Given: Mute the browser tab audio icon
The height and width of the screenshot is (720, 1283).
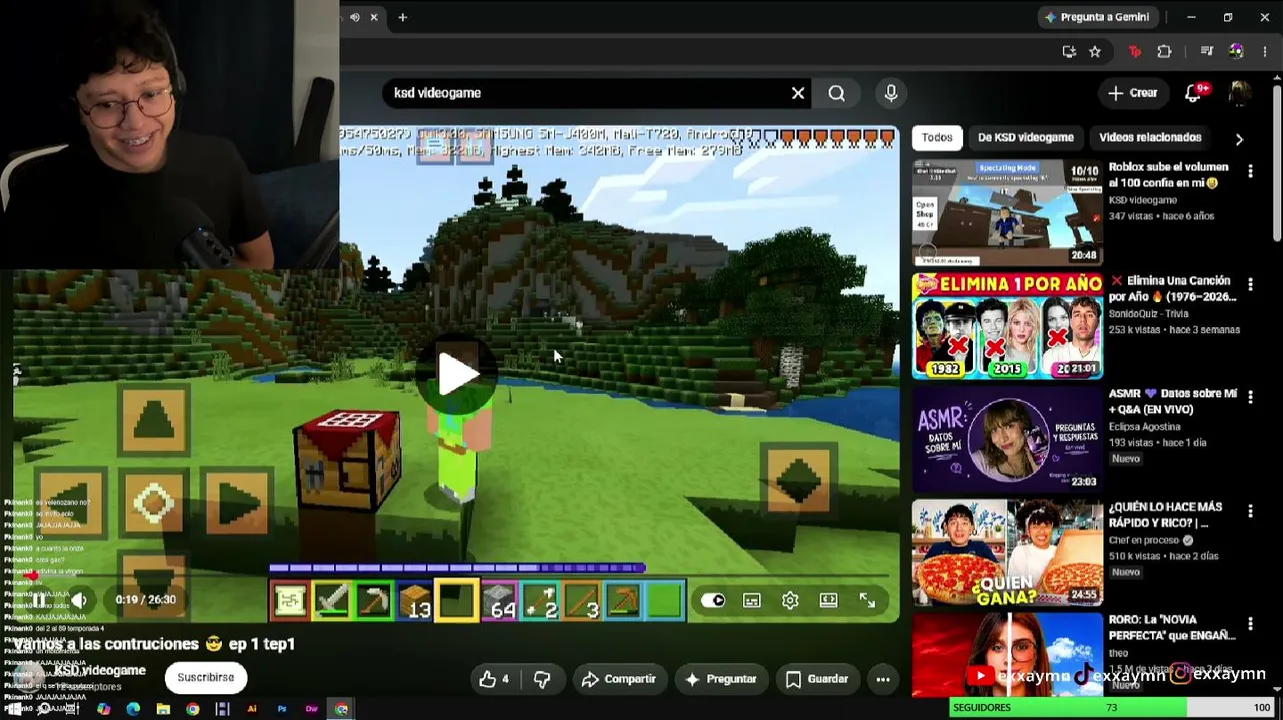Looking at the screenshot, I should pyautogui.click(x=354, y=17).
